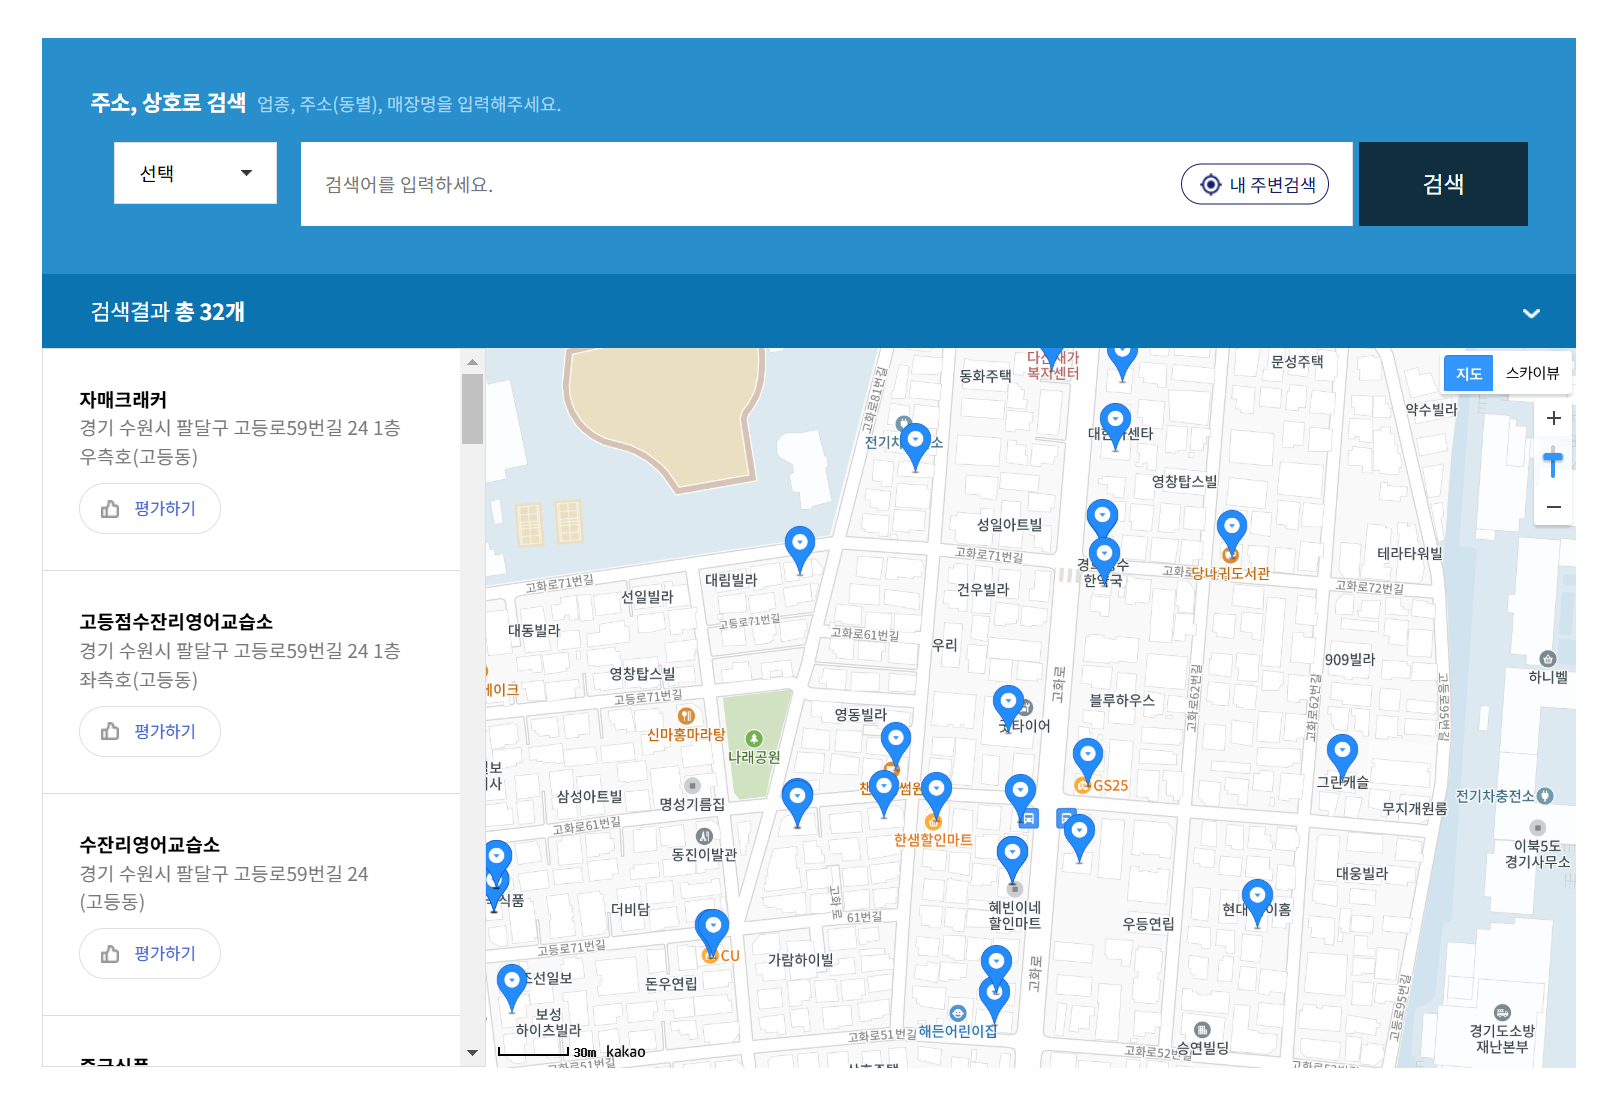Image resolution: width=1620 pixels, height=1098 pixels.
Task: Click the 하니빌 marker icon
Action: [x=1548, y=659]
